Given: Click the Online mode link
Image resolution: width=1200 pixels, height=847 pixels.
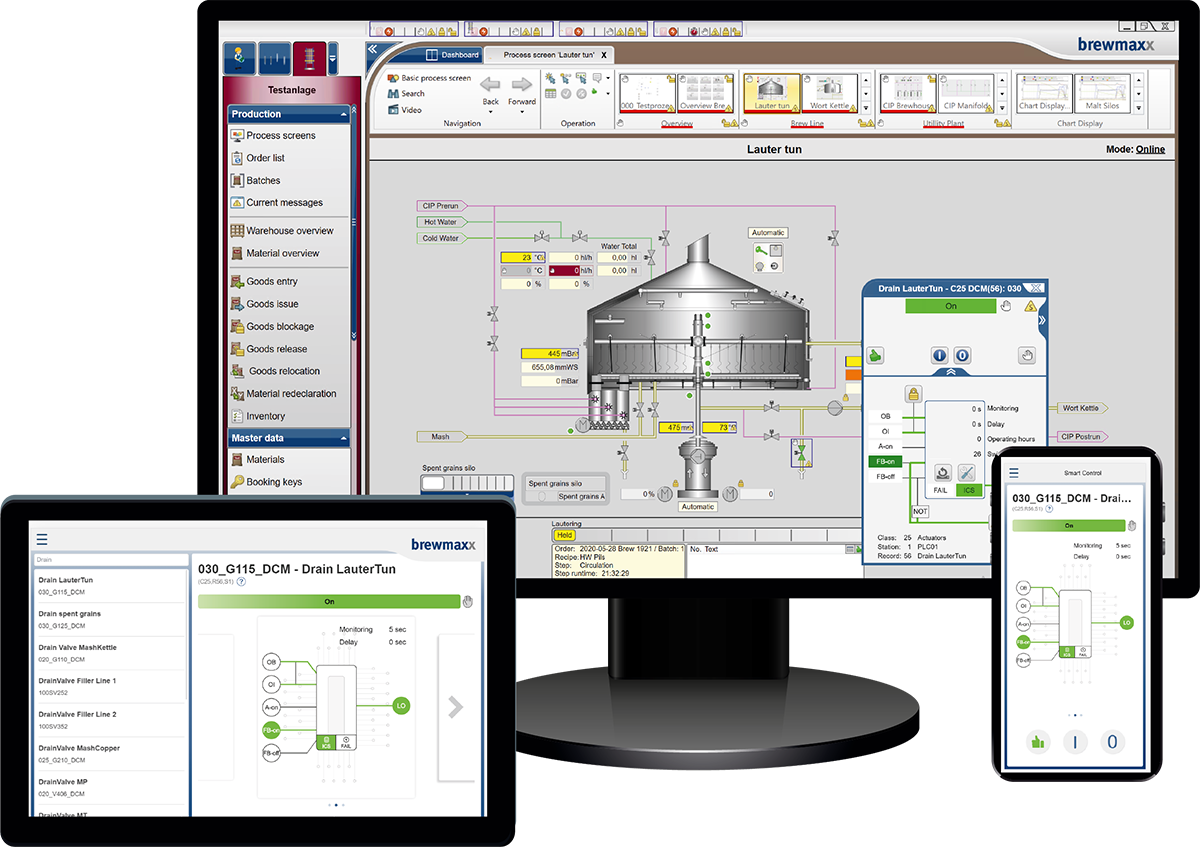Looking at the screenshot, I should click(1150, 149).
